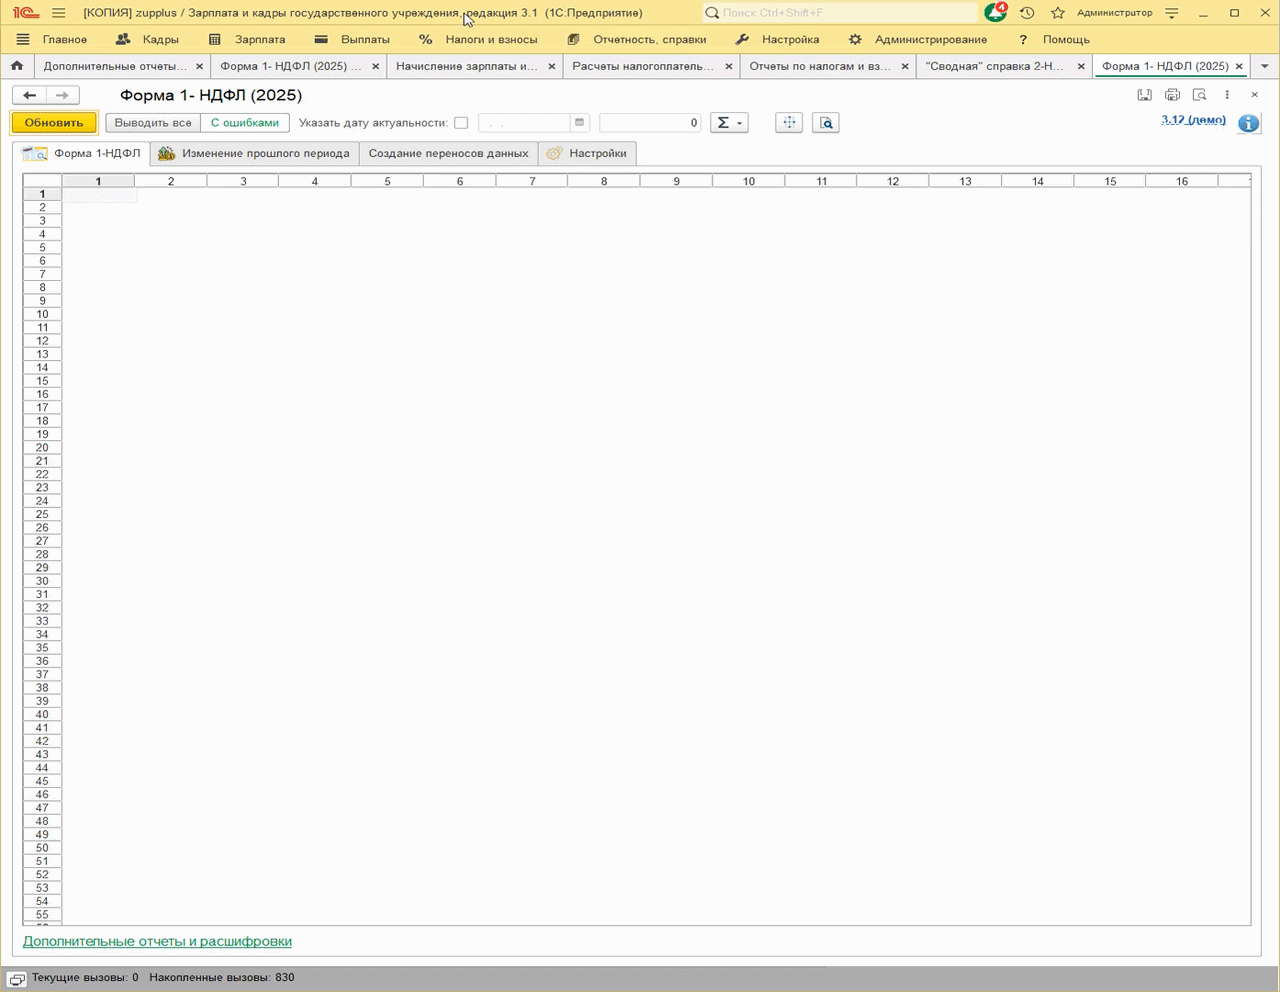1280x992 pixels.
Task: Open the 1C main menu logo
Action: (x=26, y=13)
